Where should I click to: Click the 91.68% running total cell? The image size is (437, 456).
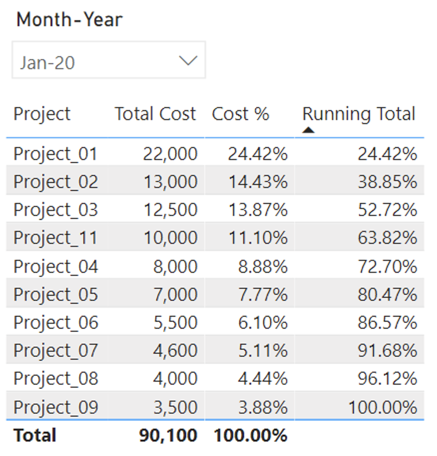[x=387, y=351]
